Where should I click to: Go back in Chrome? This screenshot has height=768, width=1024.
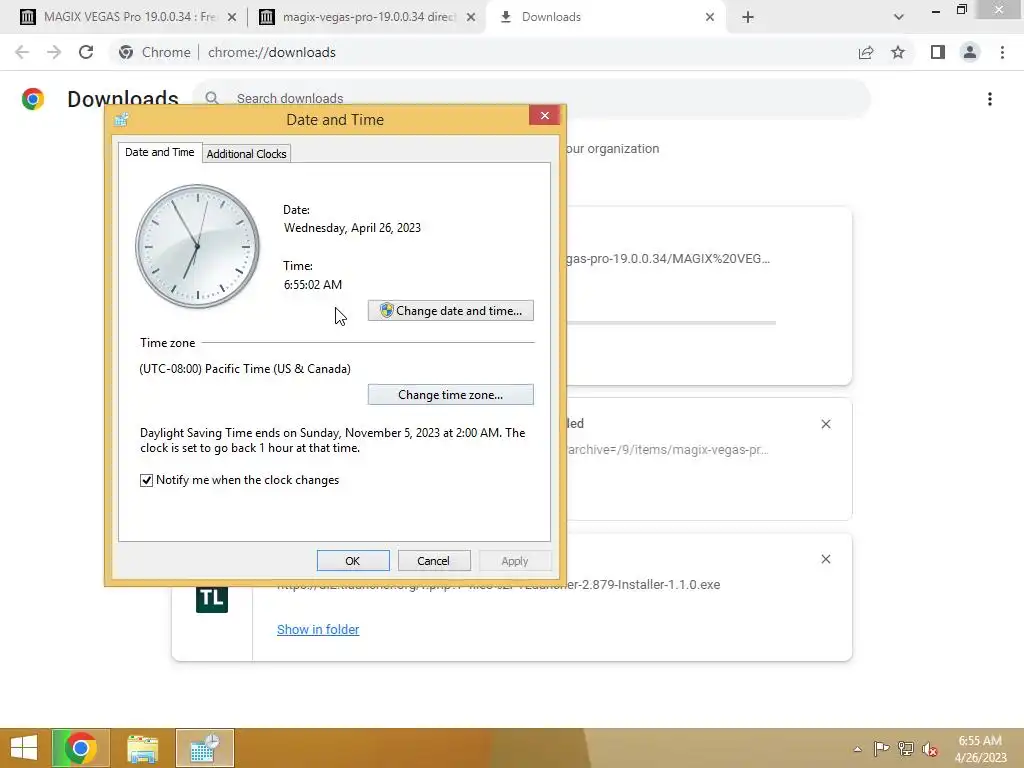pos(22,52)
